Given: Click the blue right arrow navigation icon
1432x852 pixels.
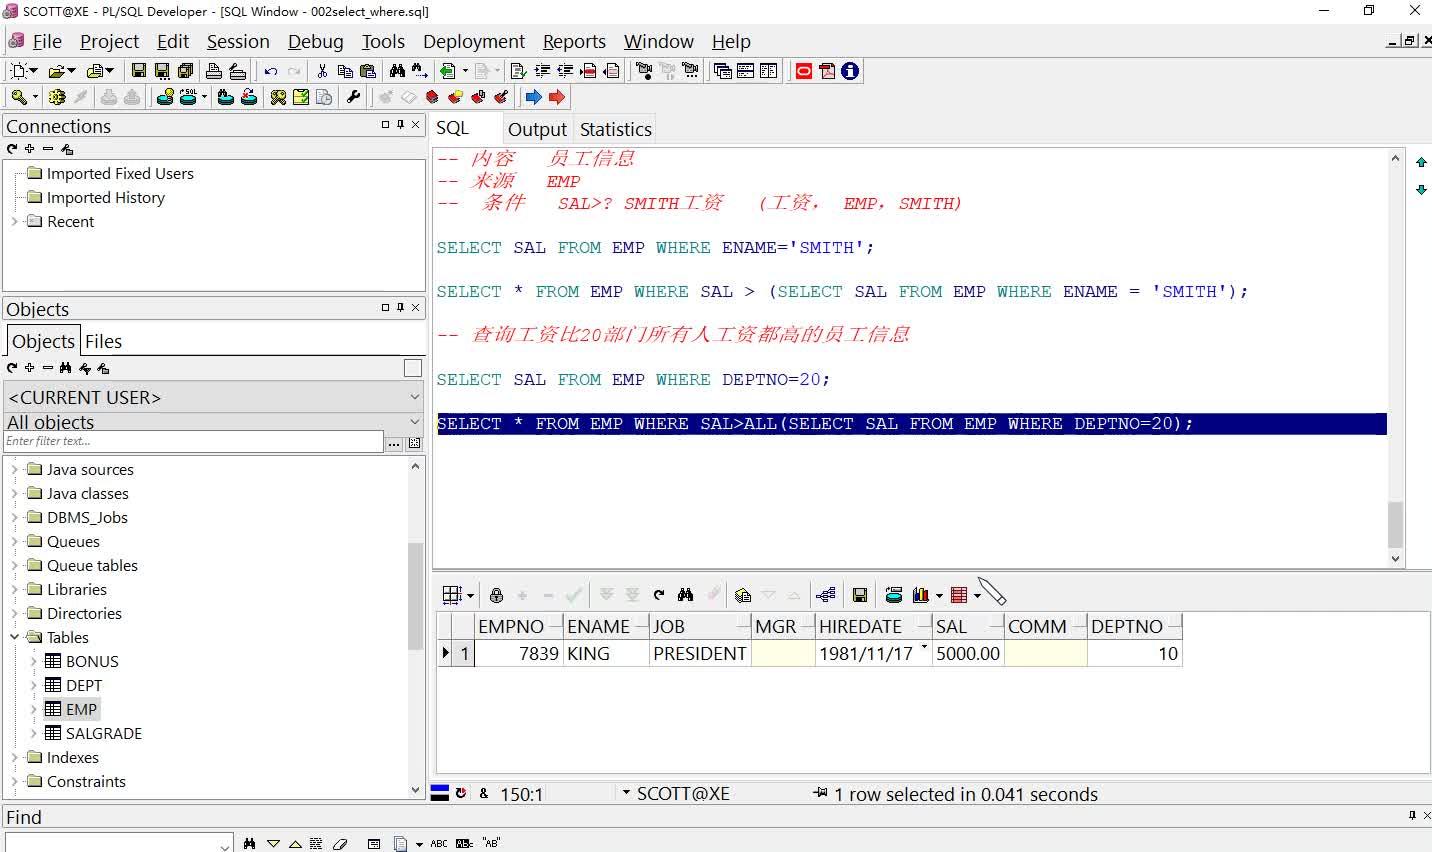Looking at the screenshot, I should (x=533, y=97).
